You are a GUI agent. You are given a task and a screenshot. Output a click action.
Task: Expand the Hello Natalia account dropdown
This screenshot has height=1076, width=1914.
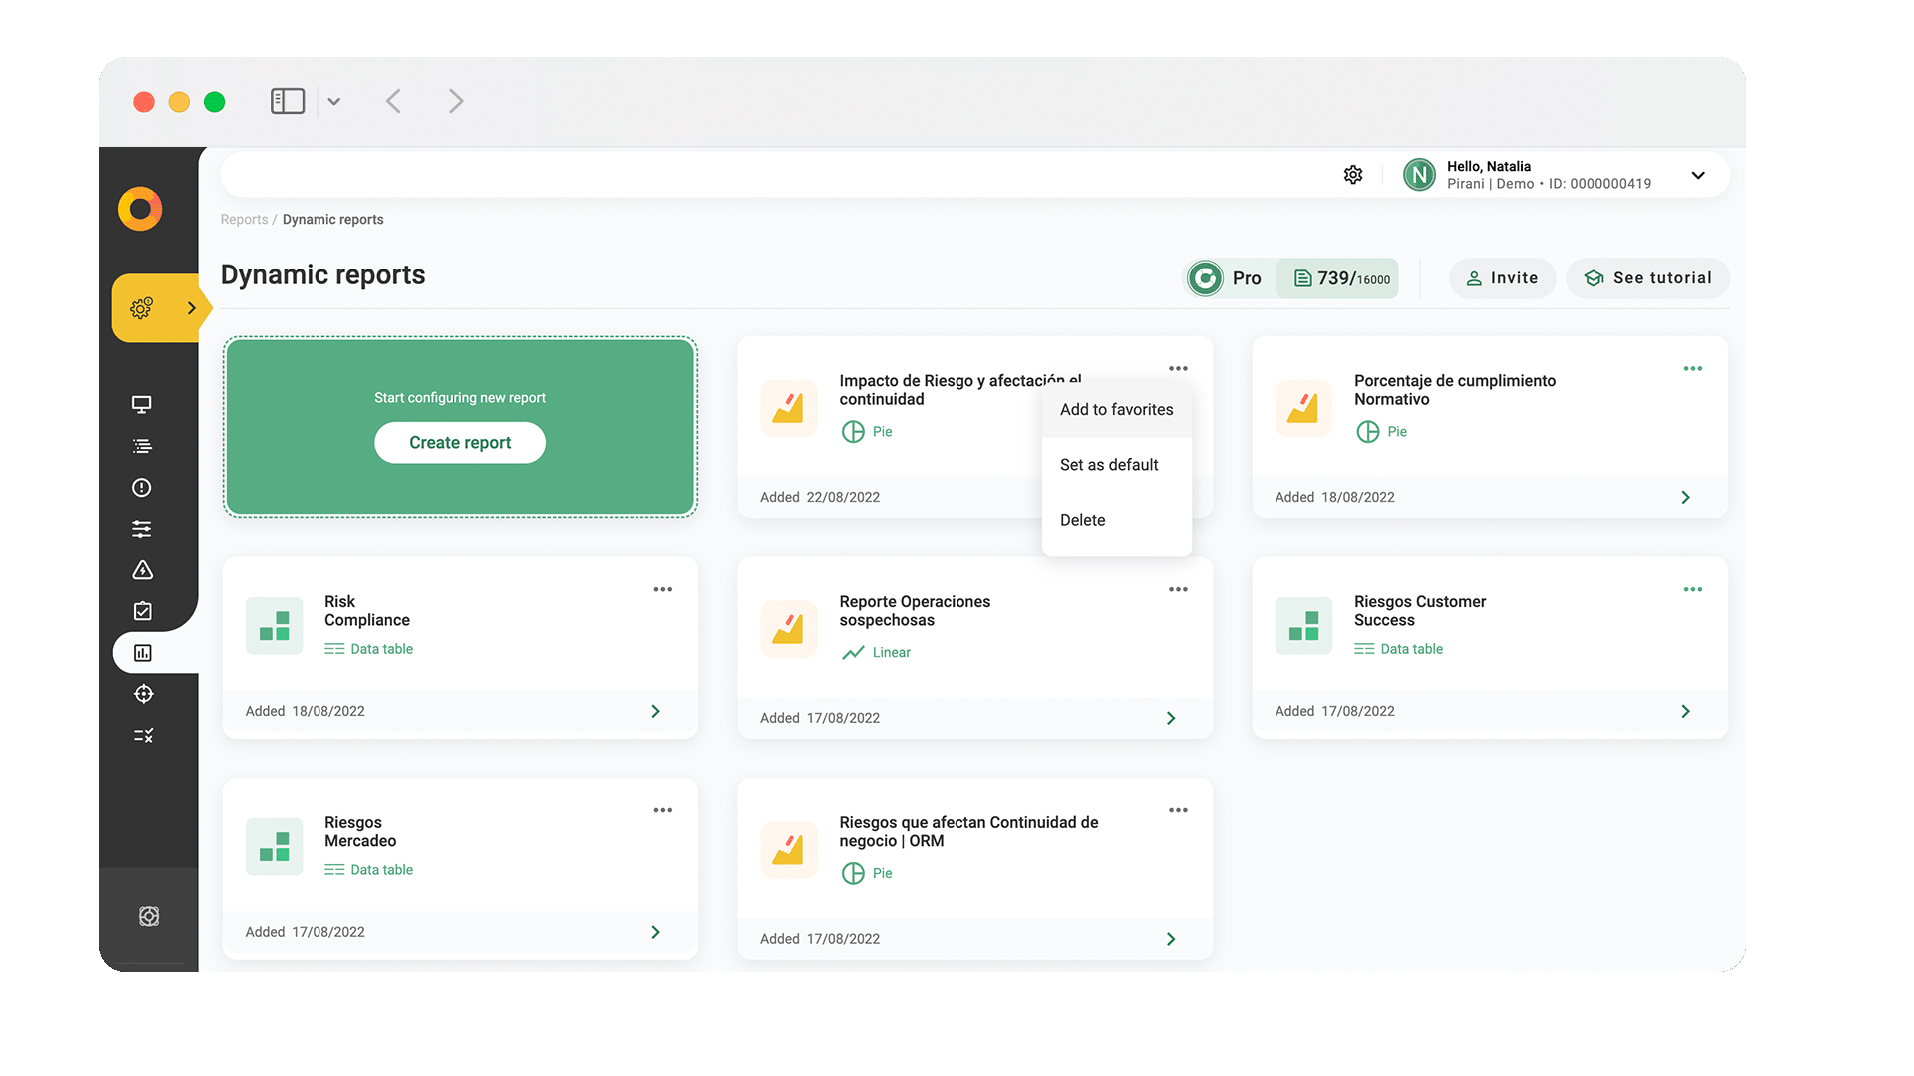coord(1697,175)
